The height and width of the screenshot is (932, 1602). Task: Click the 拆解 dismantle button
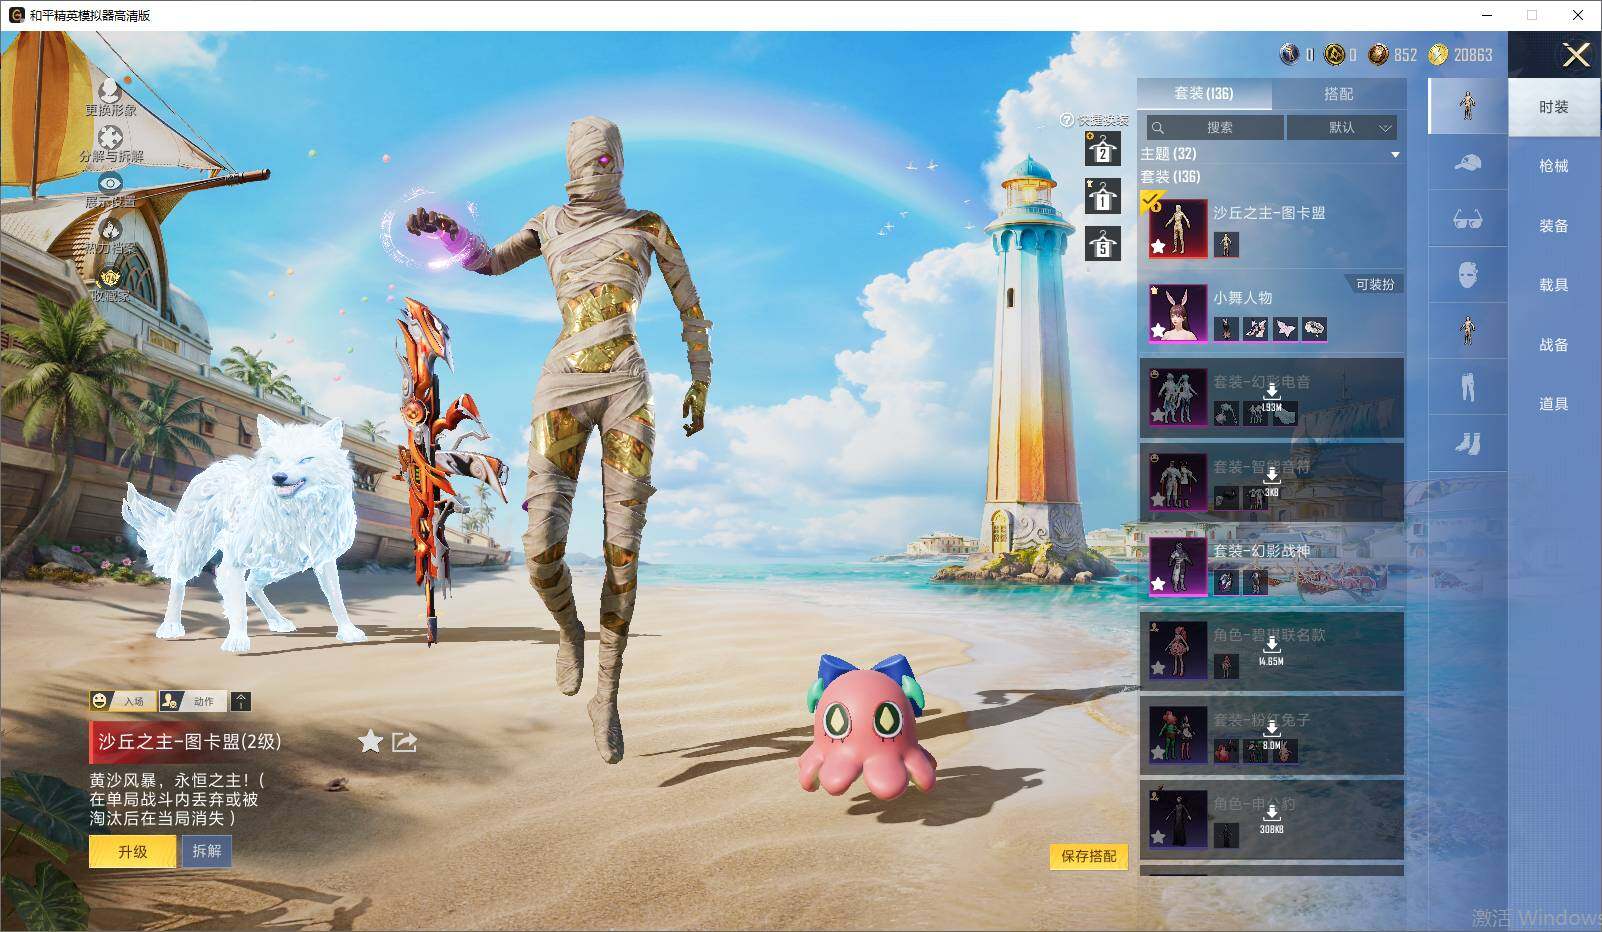[x=207, y=851]
